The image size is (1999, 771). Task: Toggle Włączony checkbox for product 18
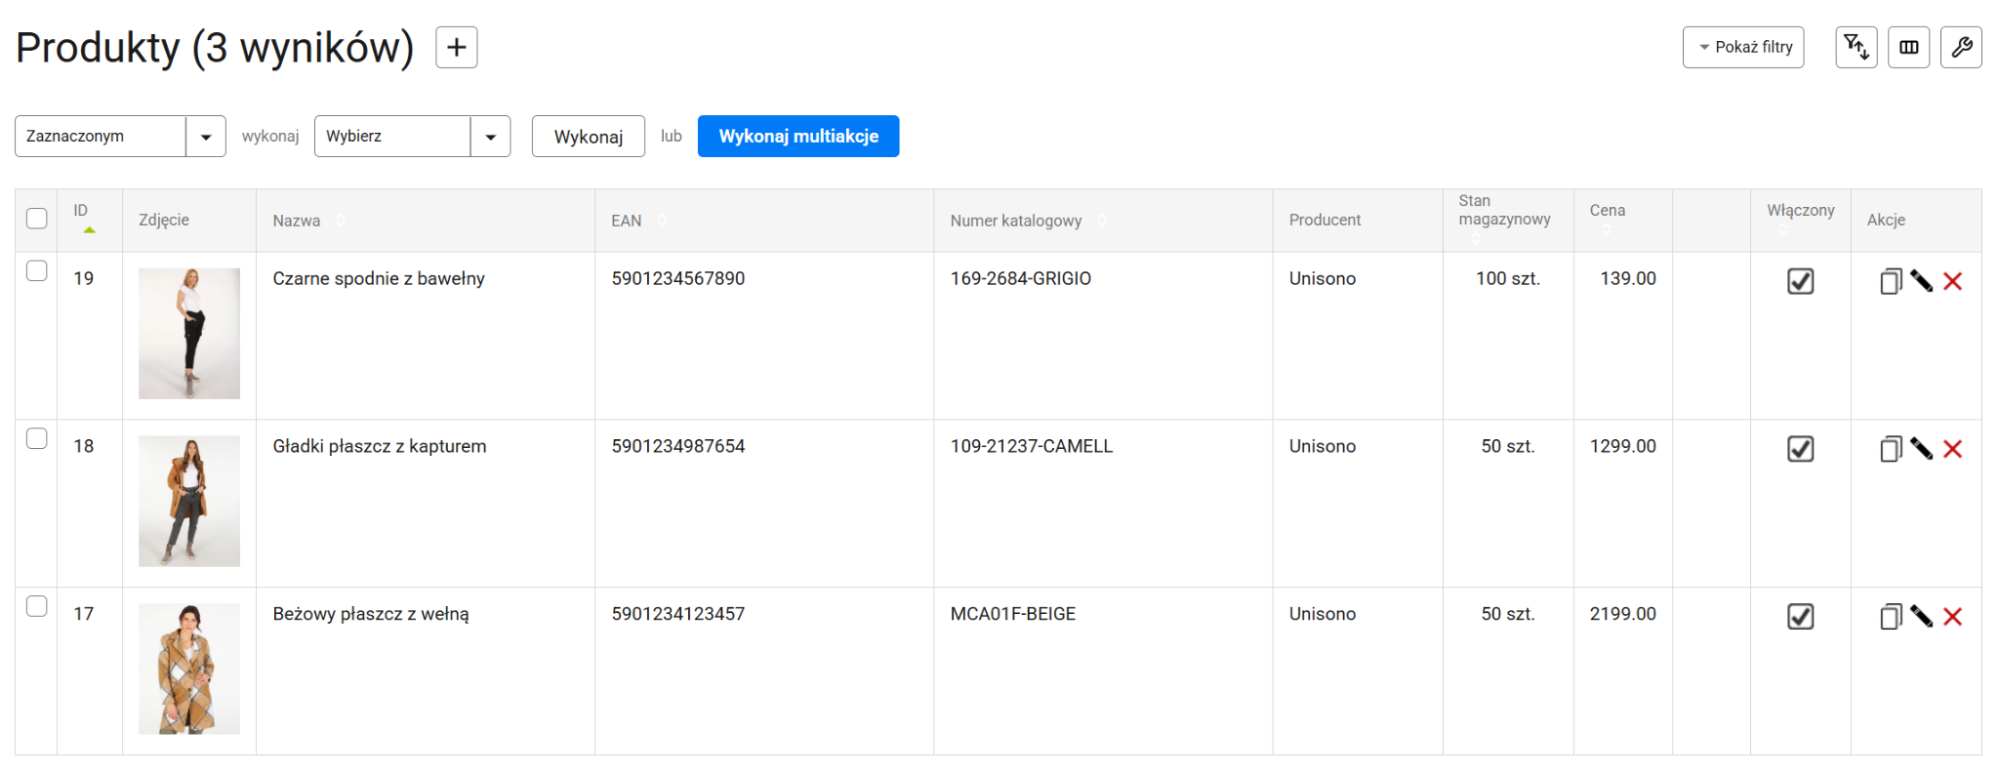click(x=1800, y=449)
